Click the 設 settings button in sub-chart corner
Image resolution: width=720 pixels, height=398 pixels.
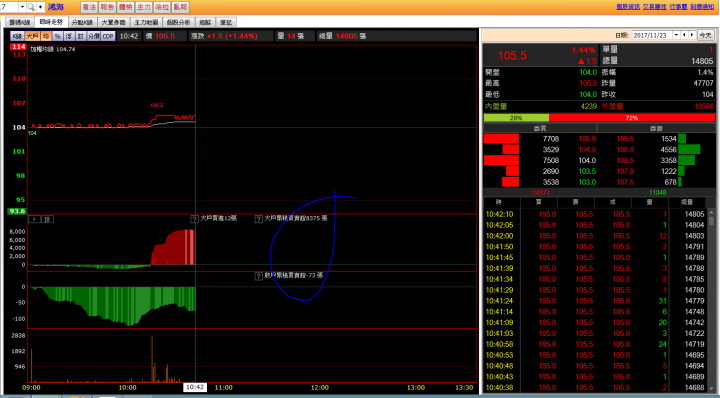coord(47,219)
